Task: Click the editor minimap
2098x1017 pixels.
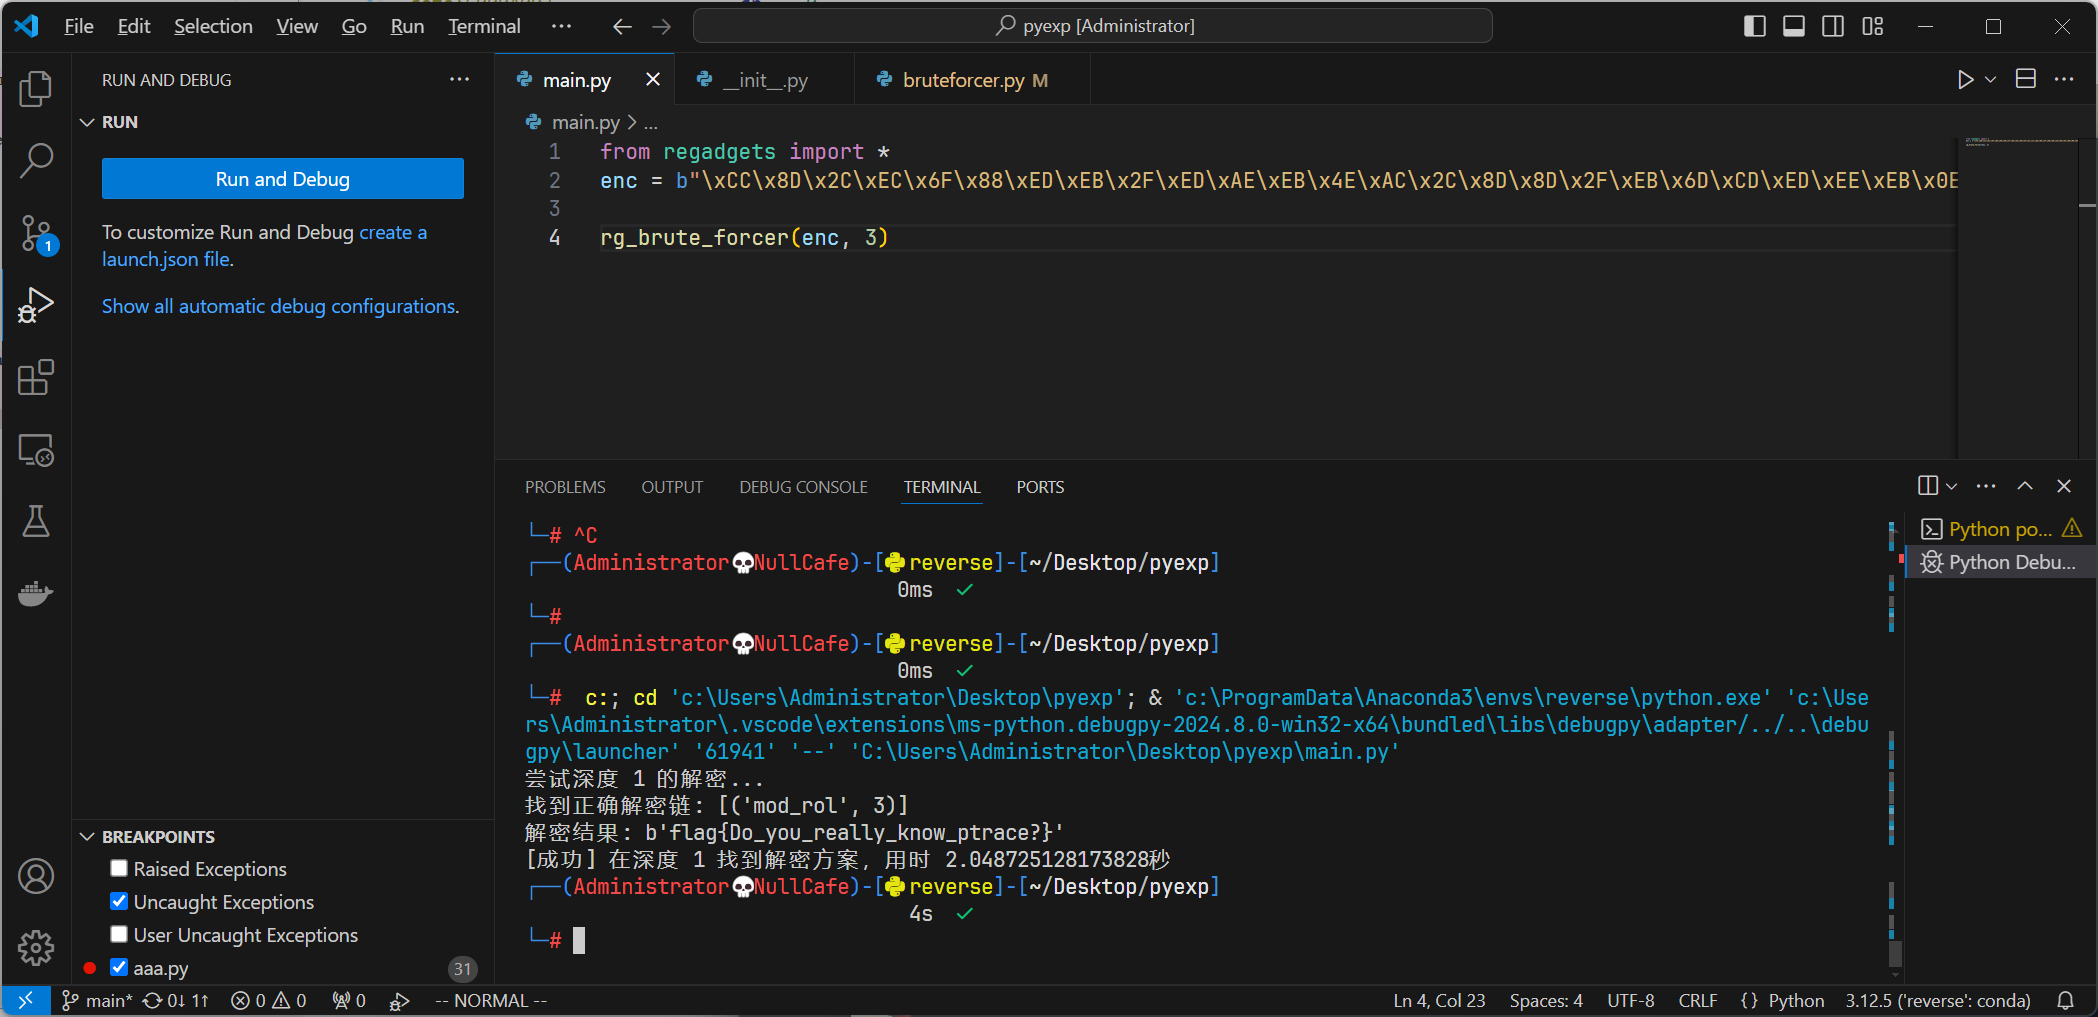Action: 2018,296
